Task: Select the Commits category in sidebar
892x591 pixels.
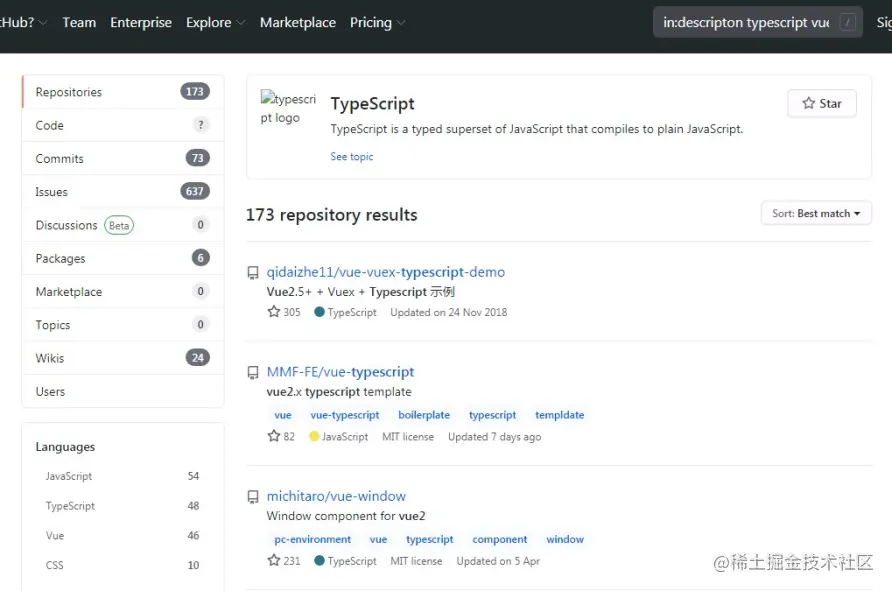Action: [x=60, y=158]
